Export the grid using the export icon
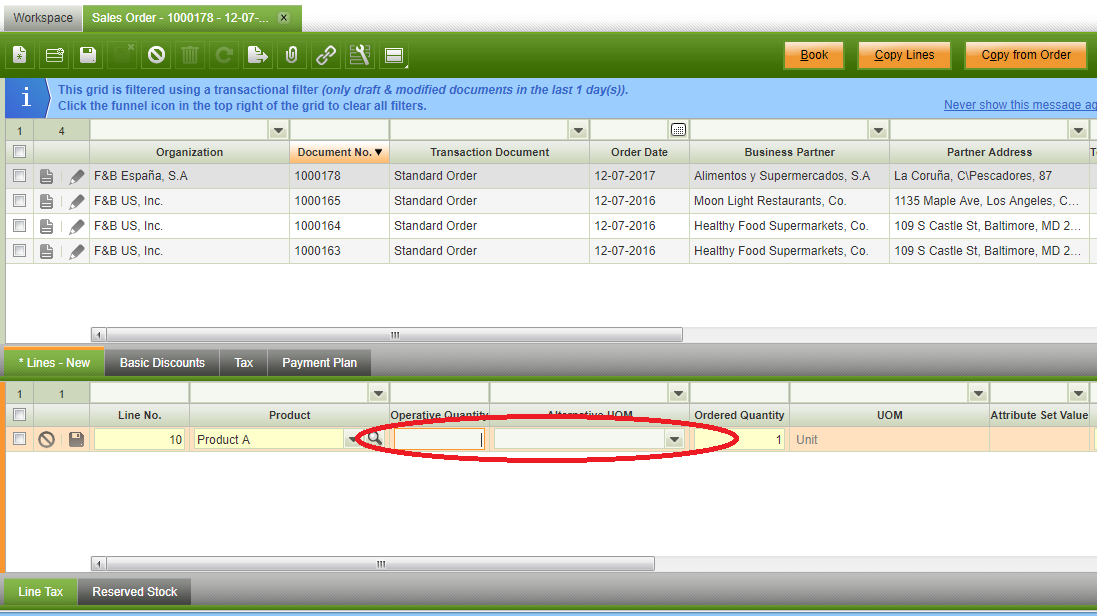Image resolution: width=1097 pixels, height=616 pixels. click(x=257, y=55)
